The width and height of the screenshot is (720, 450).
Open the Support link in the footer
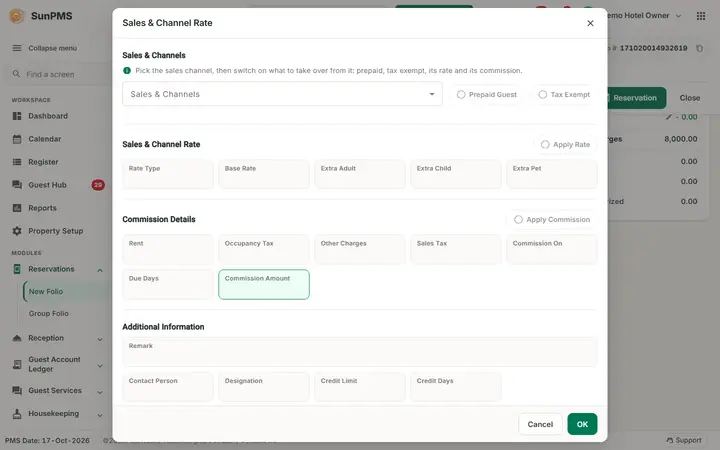tap(684, 440)
